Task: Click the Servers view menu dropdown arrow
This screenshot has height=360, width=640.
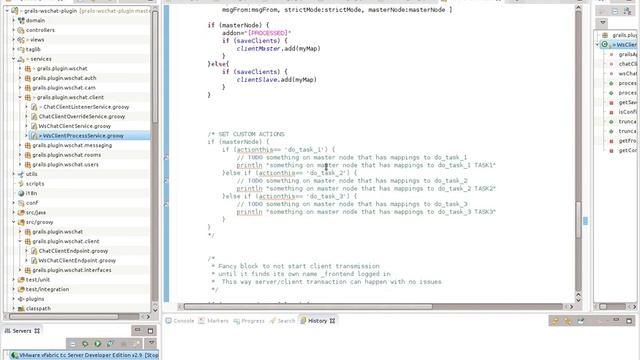Action: [x=151, y=343]
